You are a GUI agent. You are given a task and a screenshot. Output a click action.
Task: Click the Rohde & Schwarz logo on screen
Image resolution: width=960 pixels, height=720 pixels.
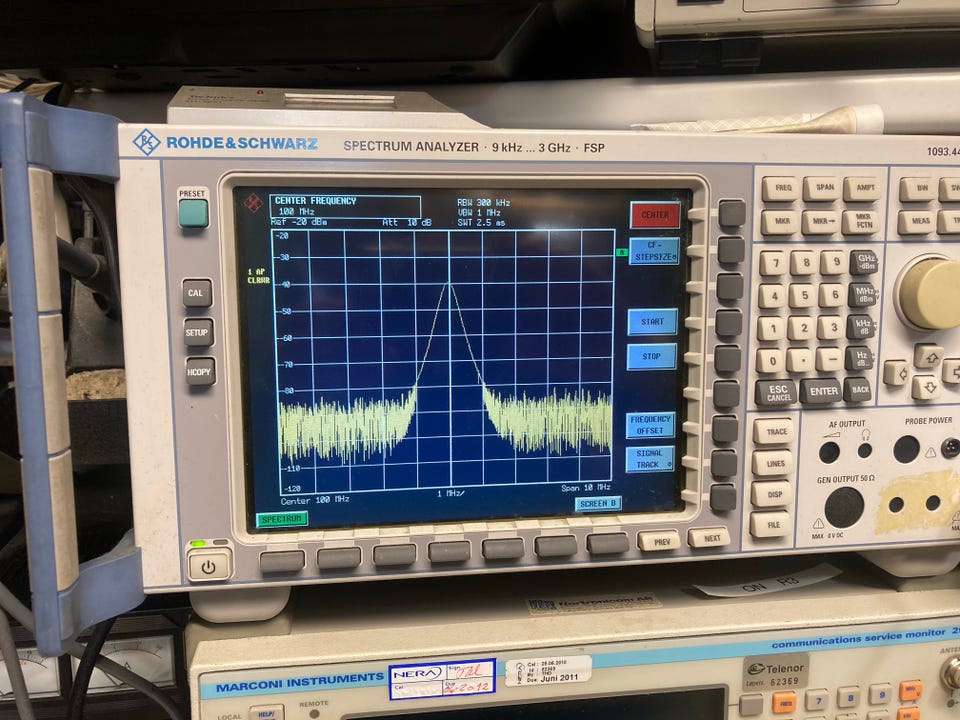click(x=253, y=203)
